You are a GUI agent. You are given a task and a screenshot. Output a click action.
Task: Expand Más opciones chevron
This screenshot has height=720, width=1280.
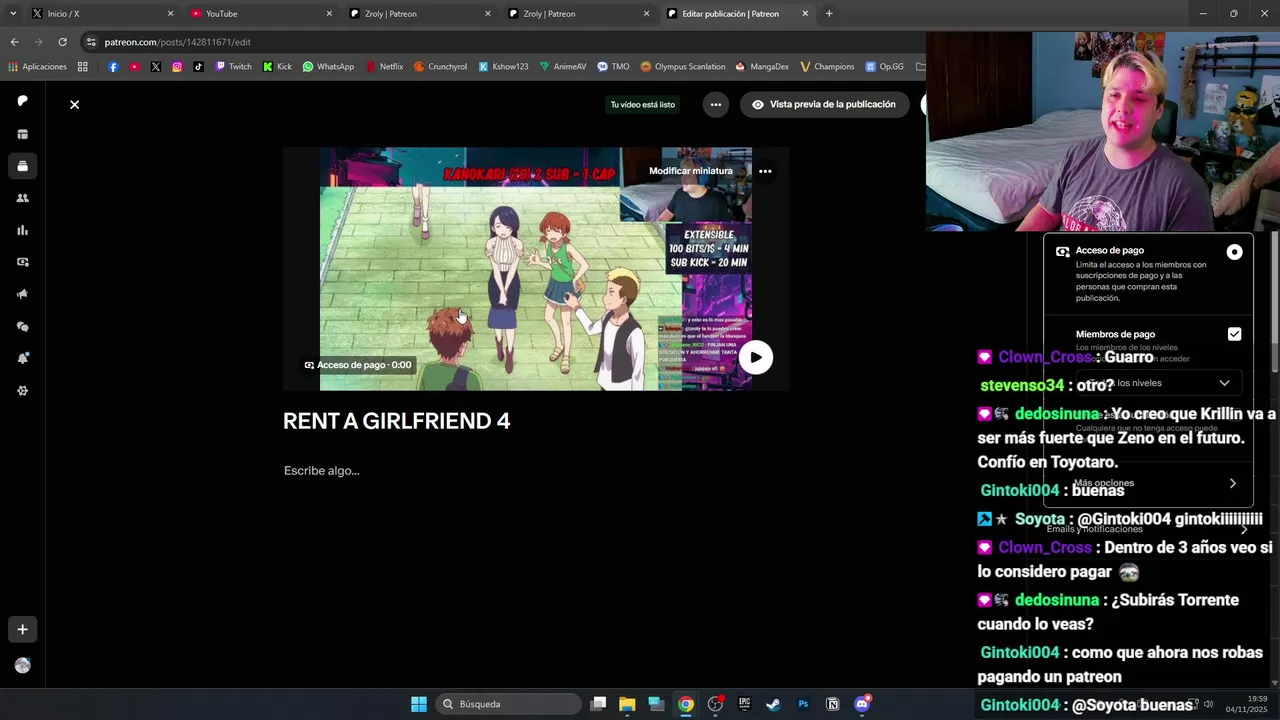[x=1232, y=483]
